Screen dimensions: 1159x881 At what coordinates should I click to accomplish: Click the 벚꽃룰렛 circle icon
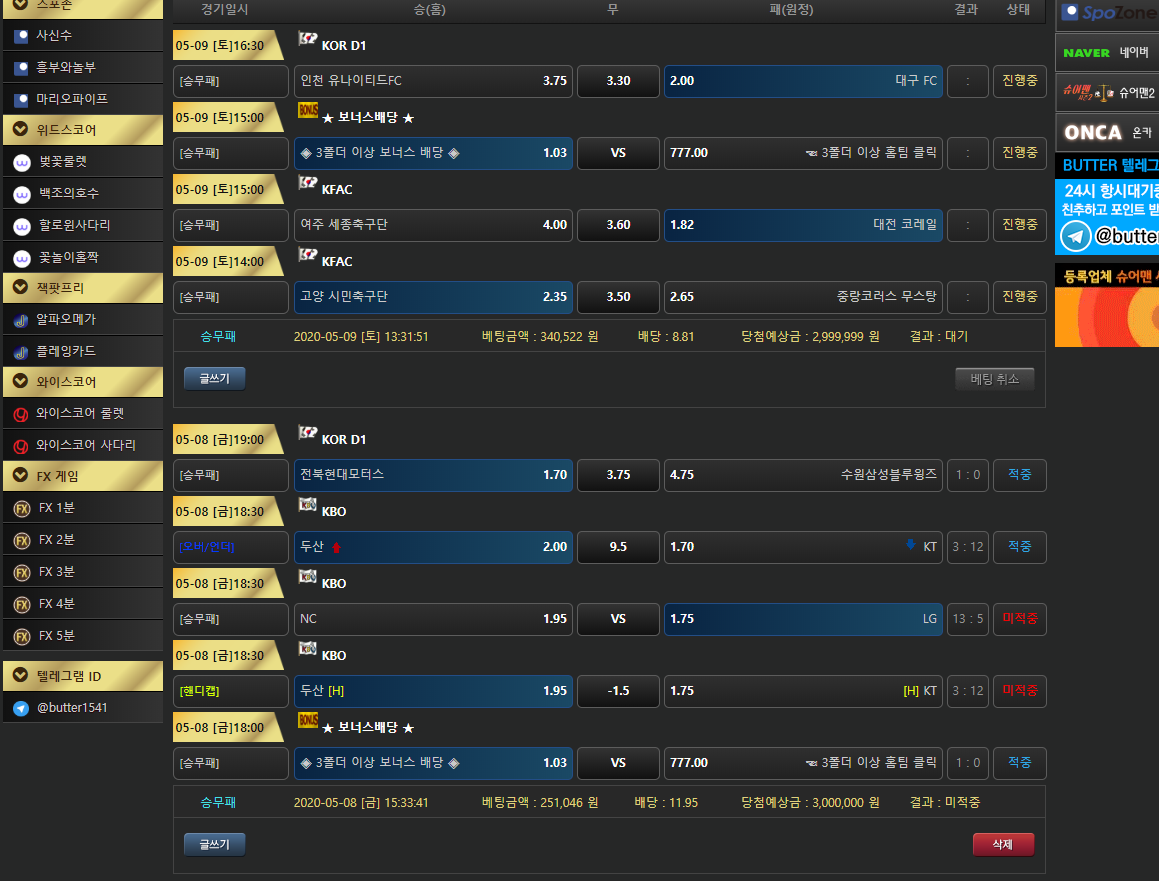(21, 161)
